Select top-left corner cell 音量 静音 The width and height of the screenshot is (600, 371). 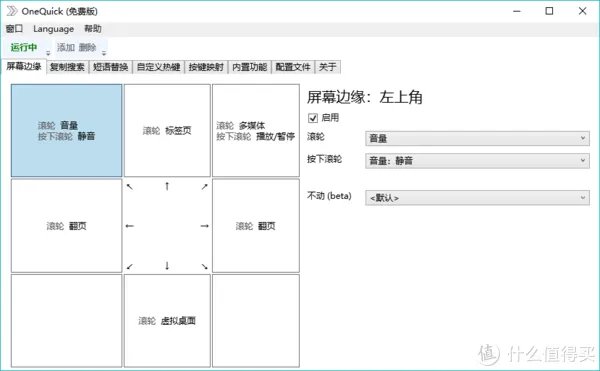(x=67, y=131)
